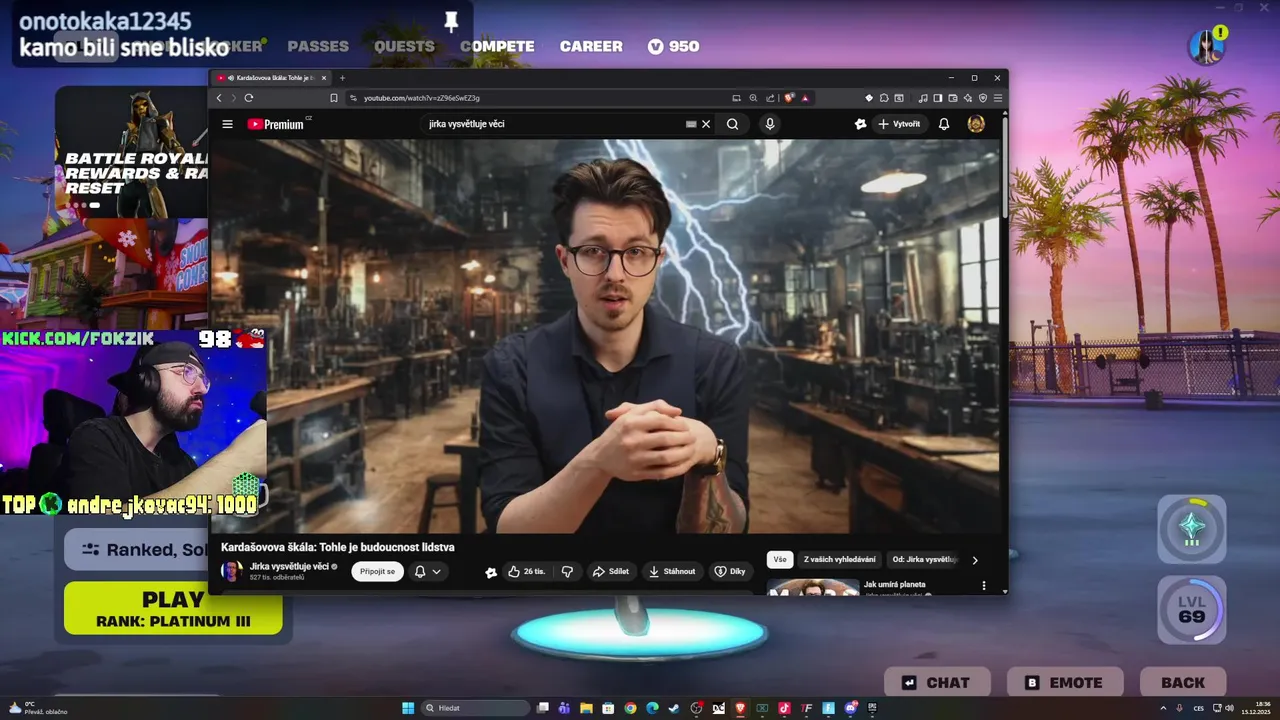
Task: Bookmark this page in the address bar
Action: point(334,98)
